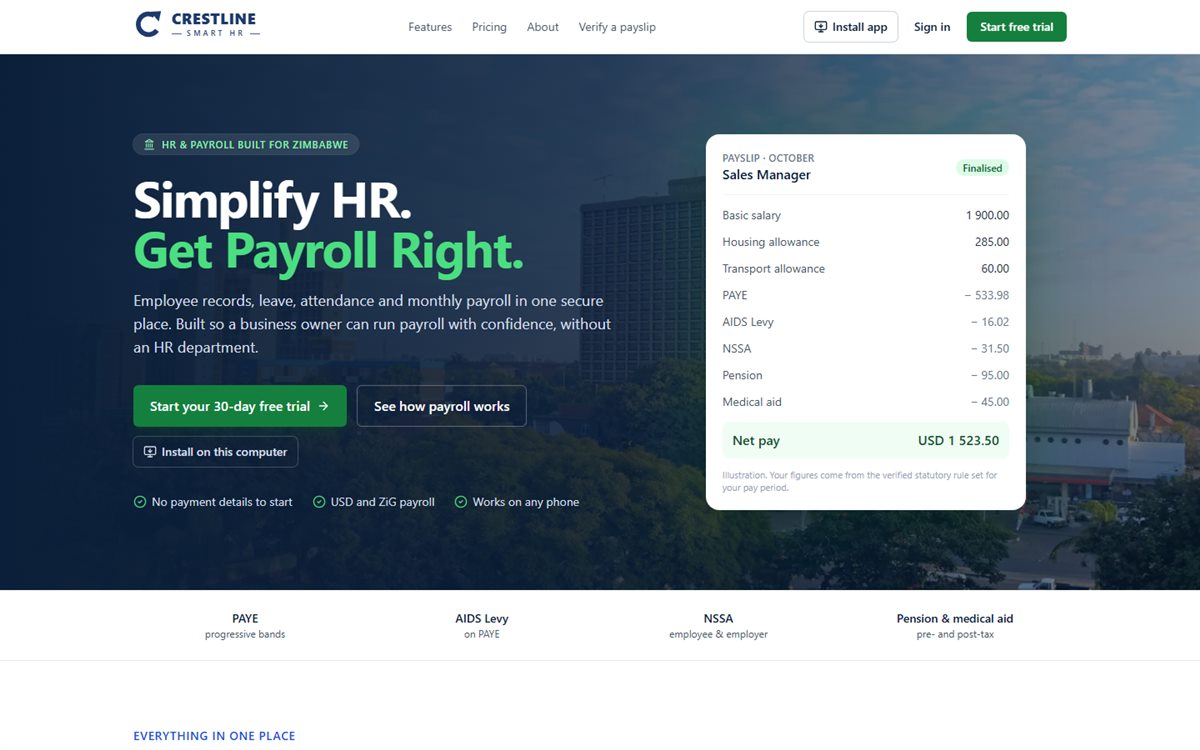Click the Simplify HR. headline

click(x=272, y=200)
